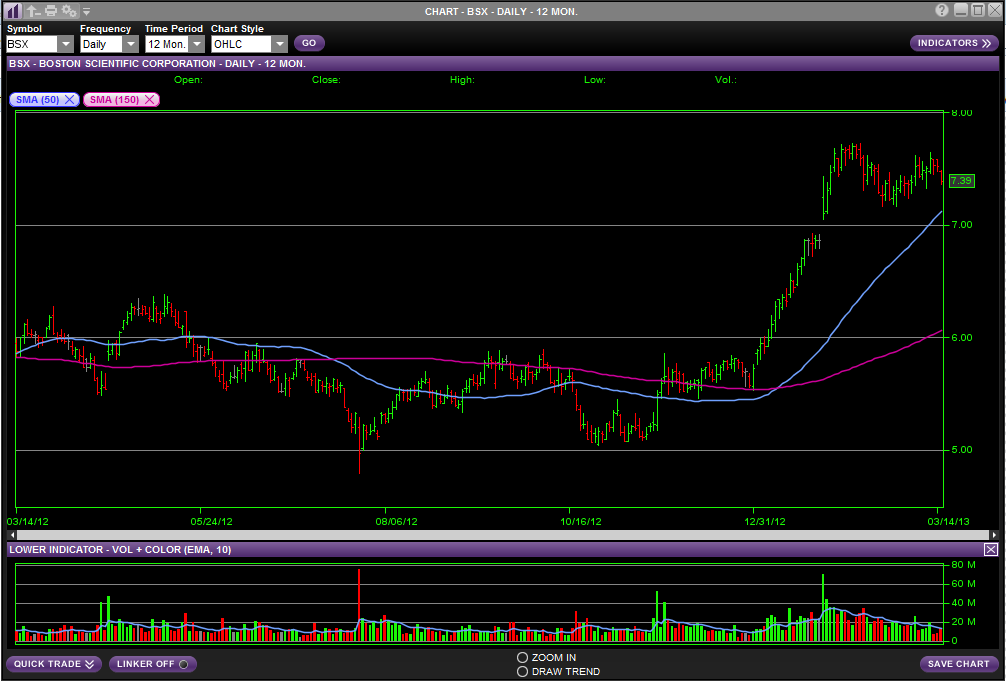Select the Zoom In radio button
Image resolution: width=1006 pixels, height=681 pixels.
point(522,657)
